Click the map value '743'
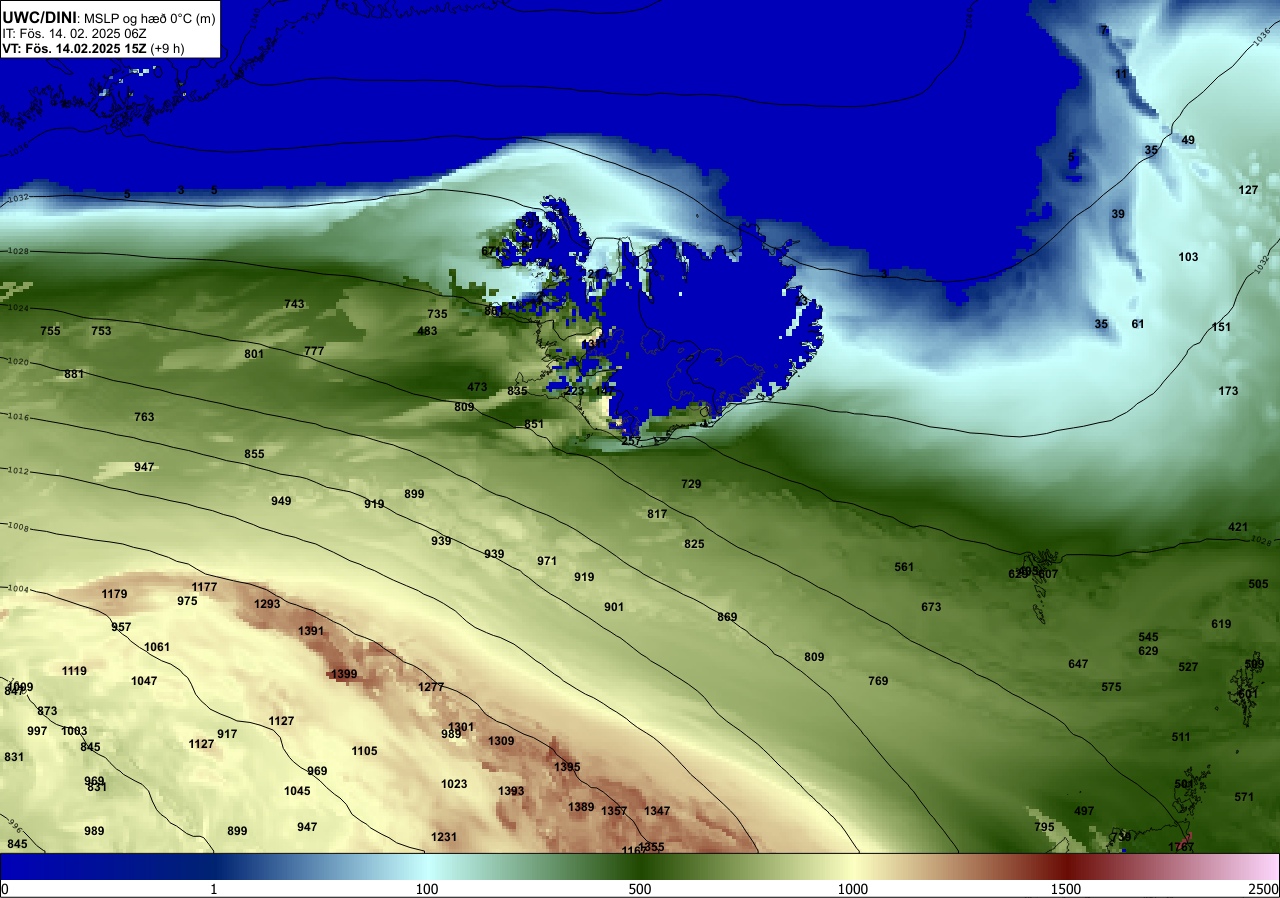Screen dimensions: 1280x898 (294, 304)
